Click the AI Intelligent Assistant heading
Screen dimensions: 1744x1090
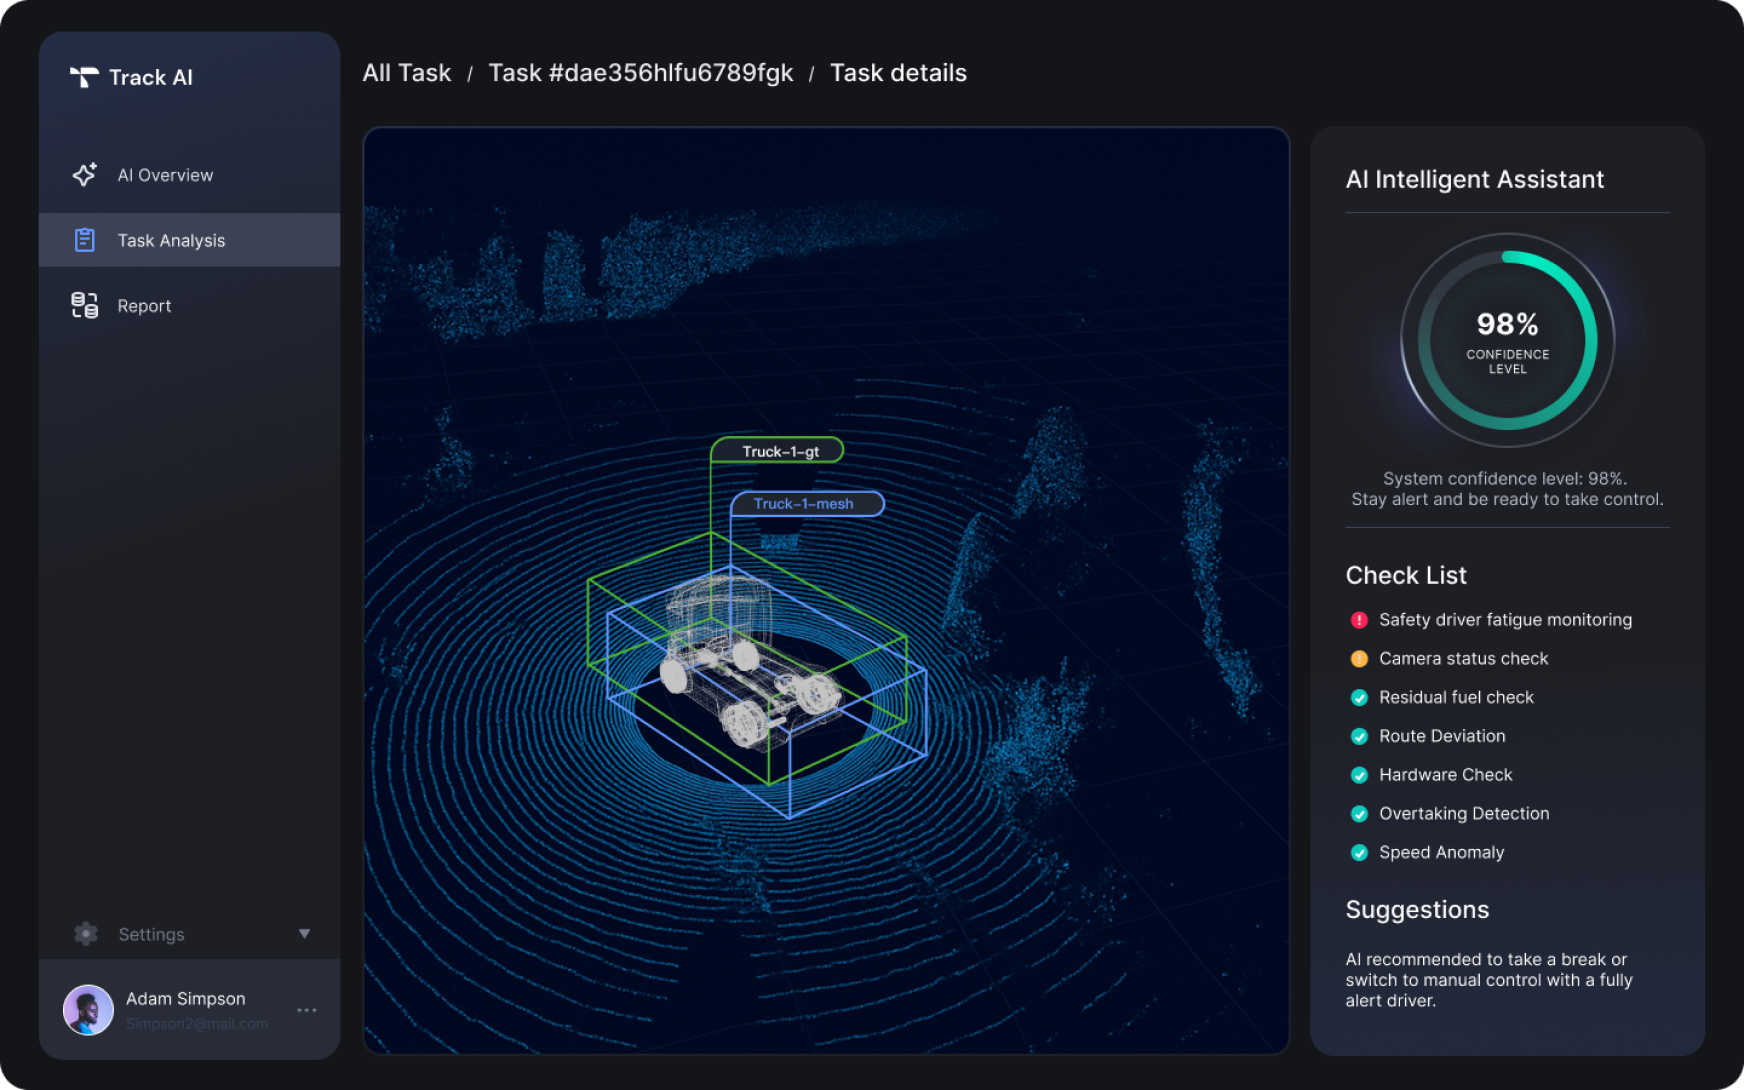click(1474, 180)
